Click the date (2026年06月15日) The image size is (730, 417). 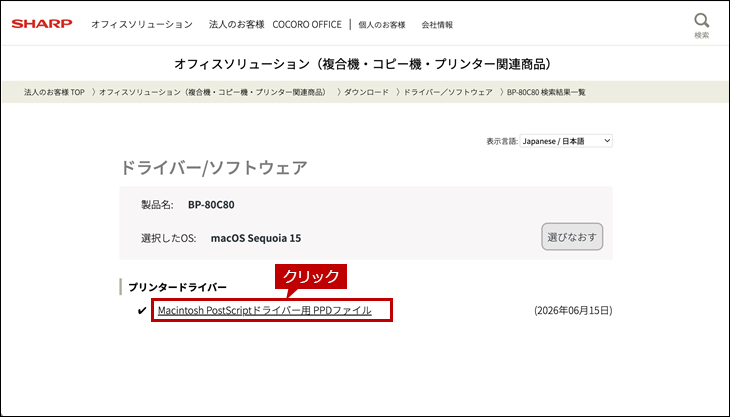(573, 310)
